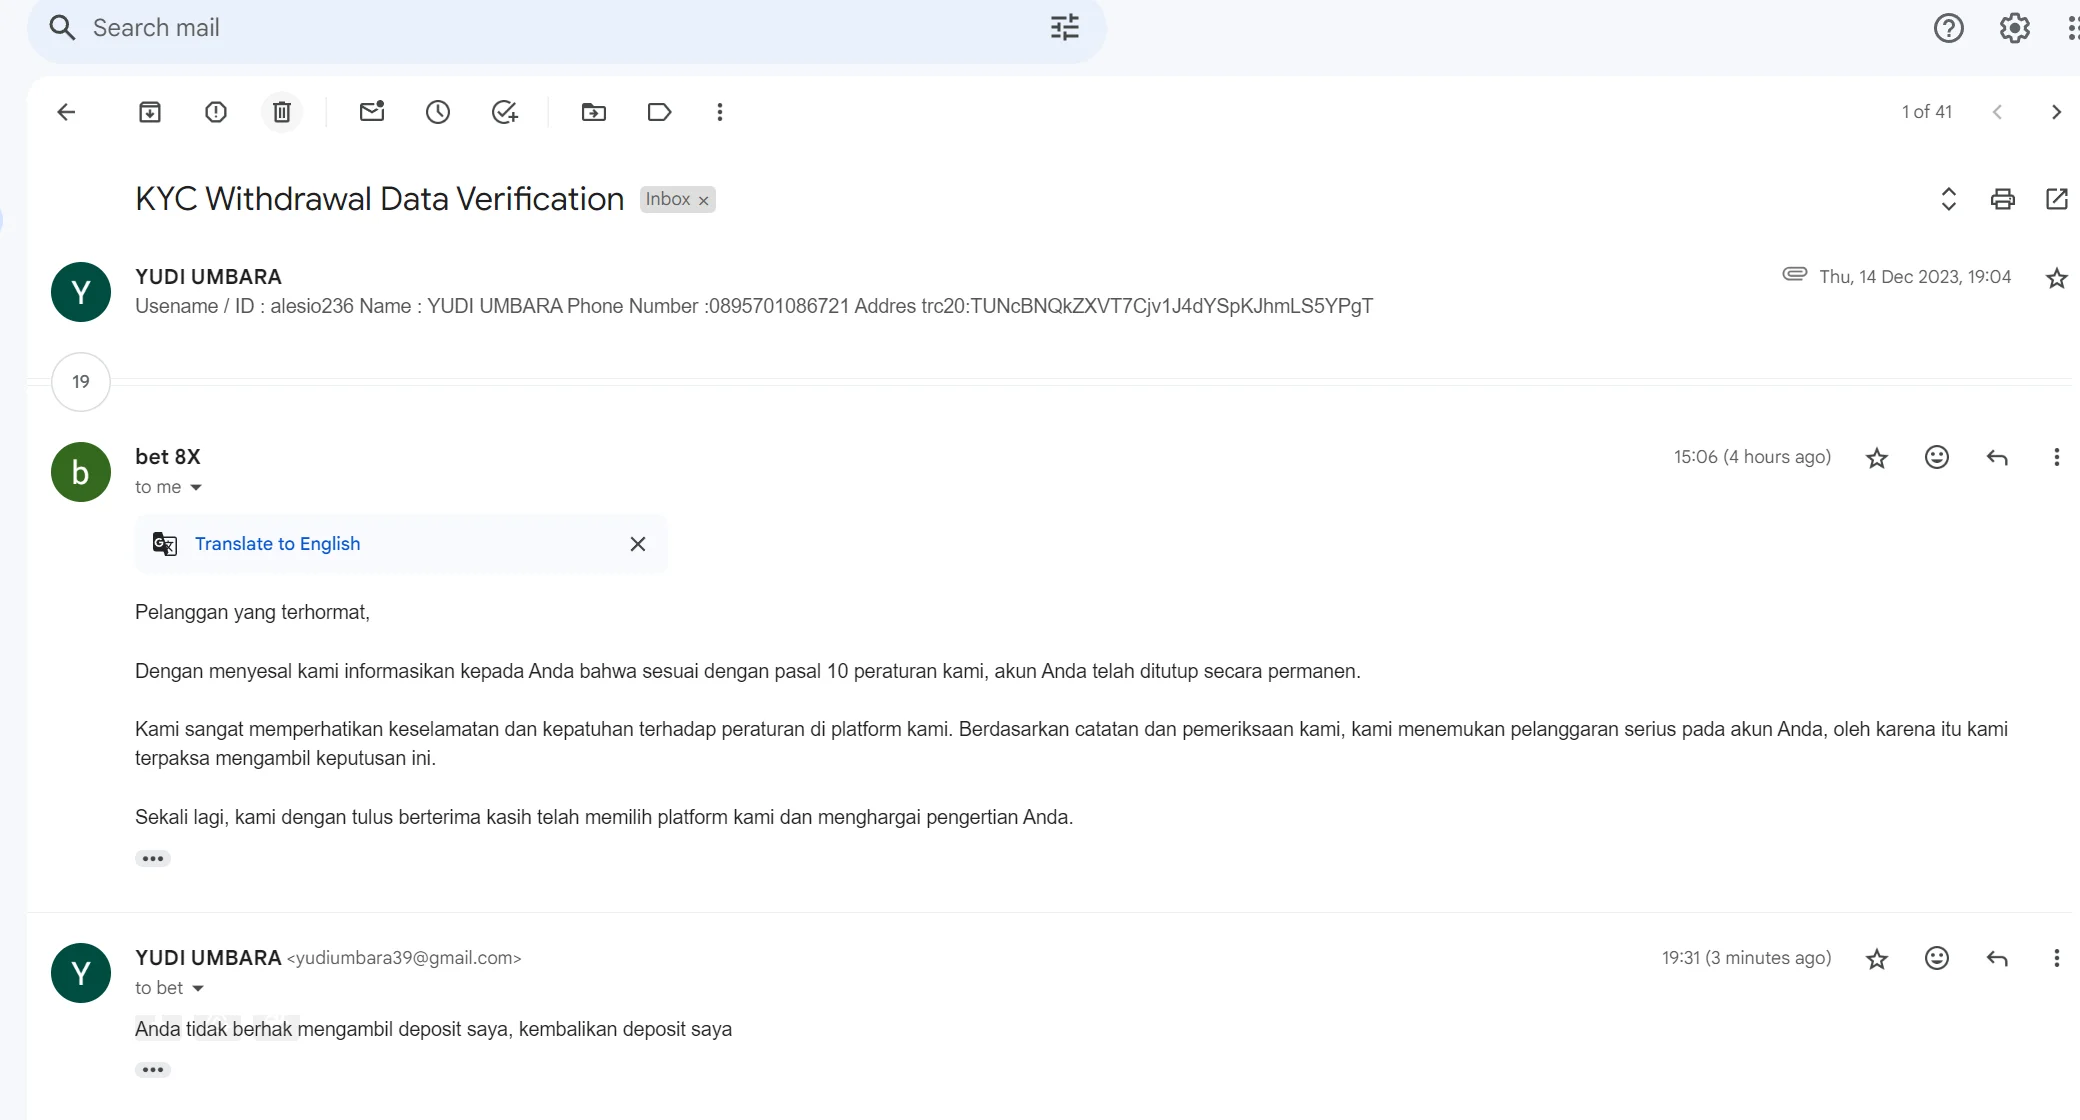Delete the conversation
Screen dimensions: 2080x1120
pos(281,112)
